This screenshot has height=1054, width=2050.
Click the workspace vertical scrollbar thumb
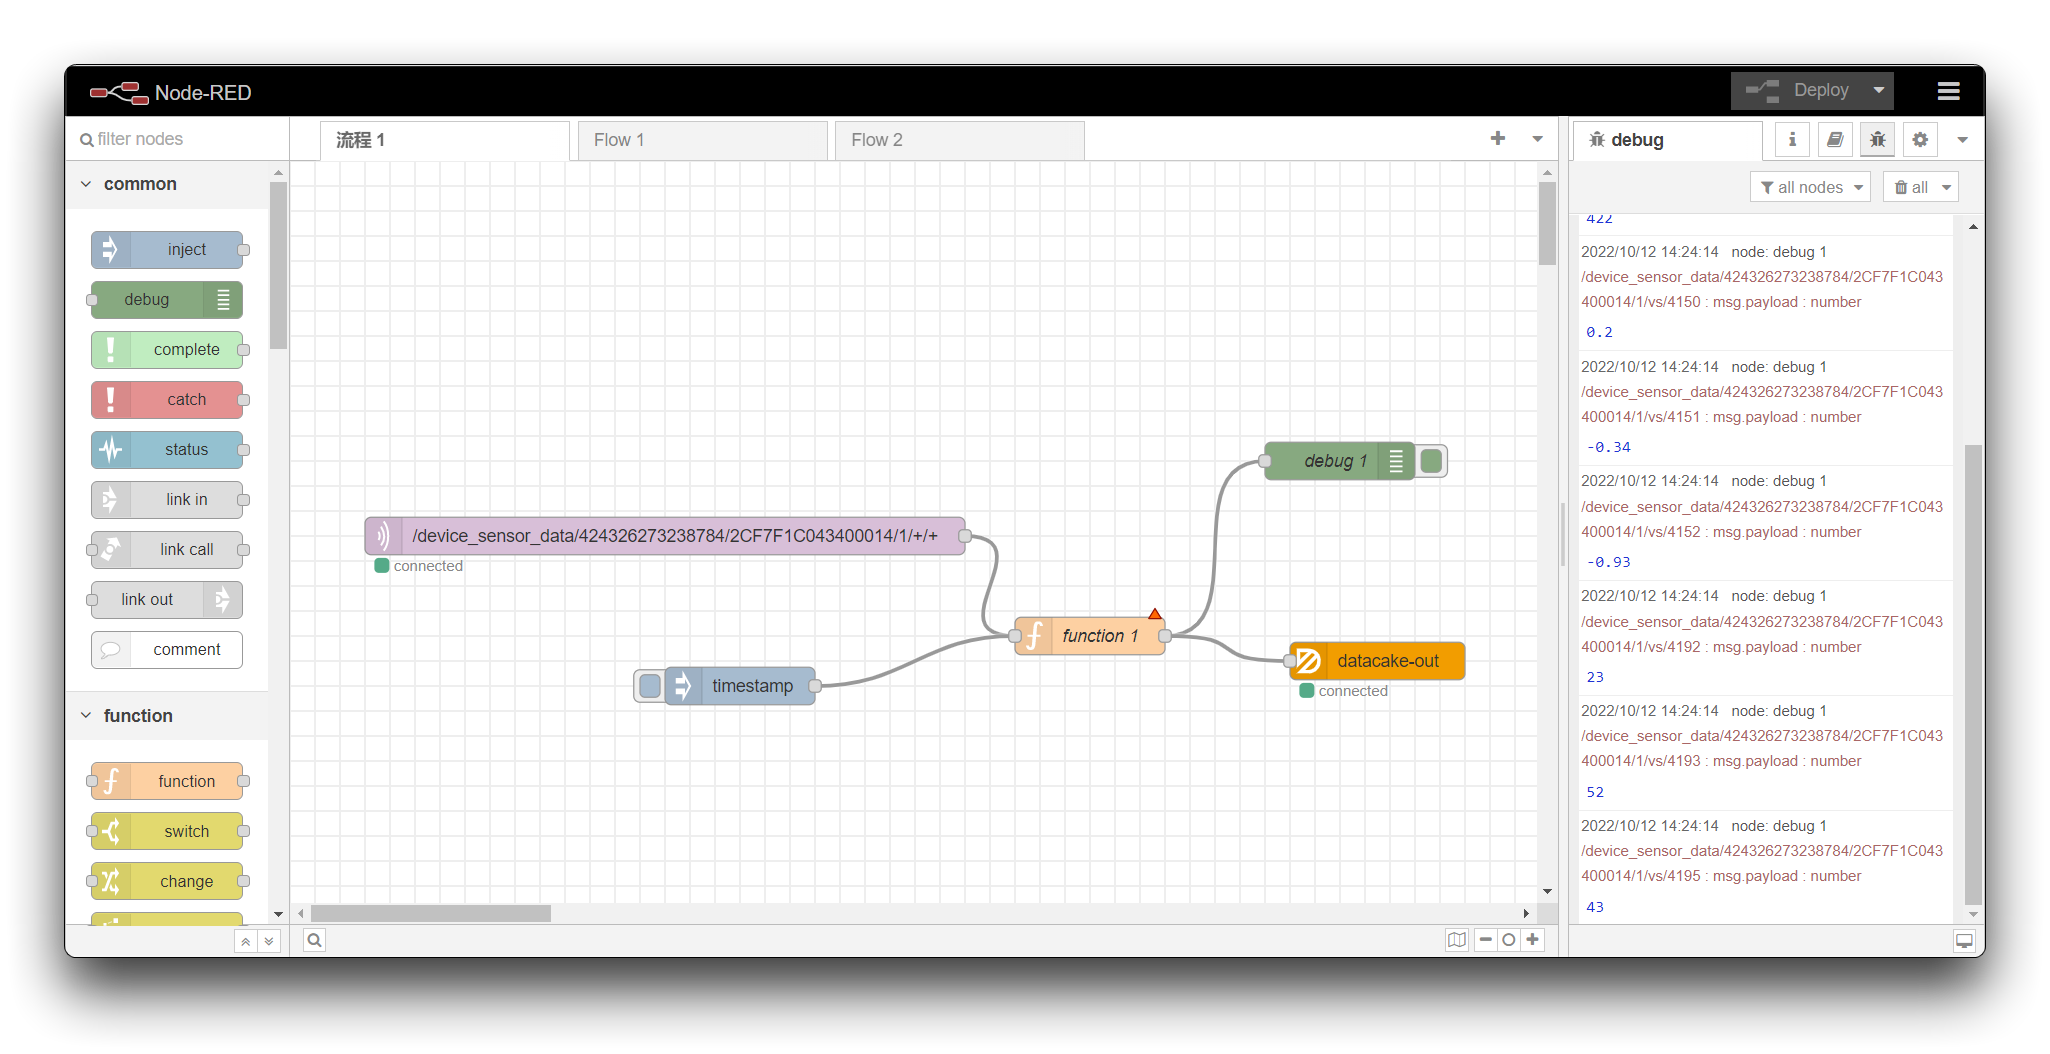point(1547,223)
